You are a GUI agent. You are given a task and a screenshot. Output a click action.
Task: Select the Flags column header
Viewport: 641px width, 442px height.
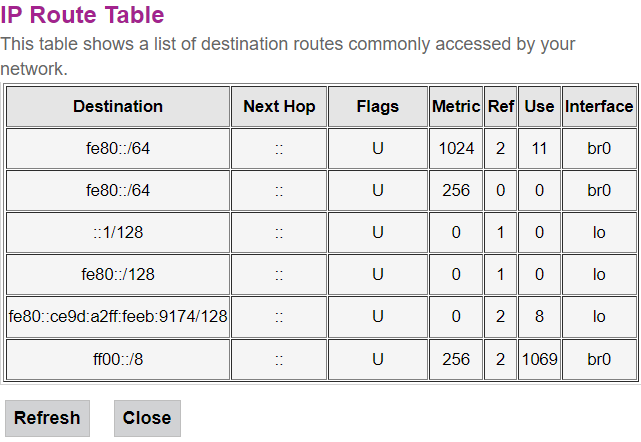click(377, 106)
